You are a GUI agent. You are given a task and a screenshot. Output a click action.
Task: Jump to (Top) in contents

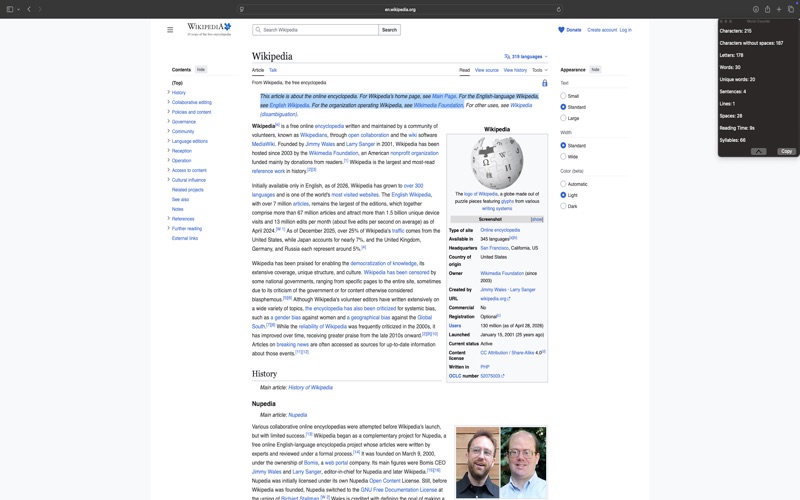click(x=177, y=83)
